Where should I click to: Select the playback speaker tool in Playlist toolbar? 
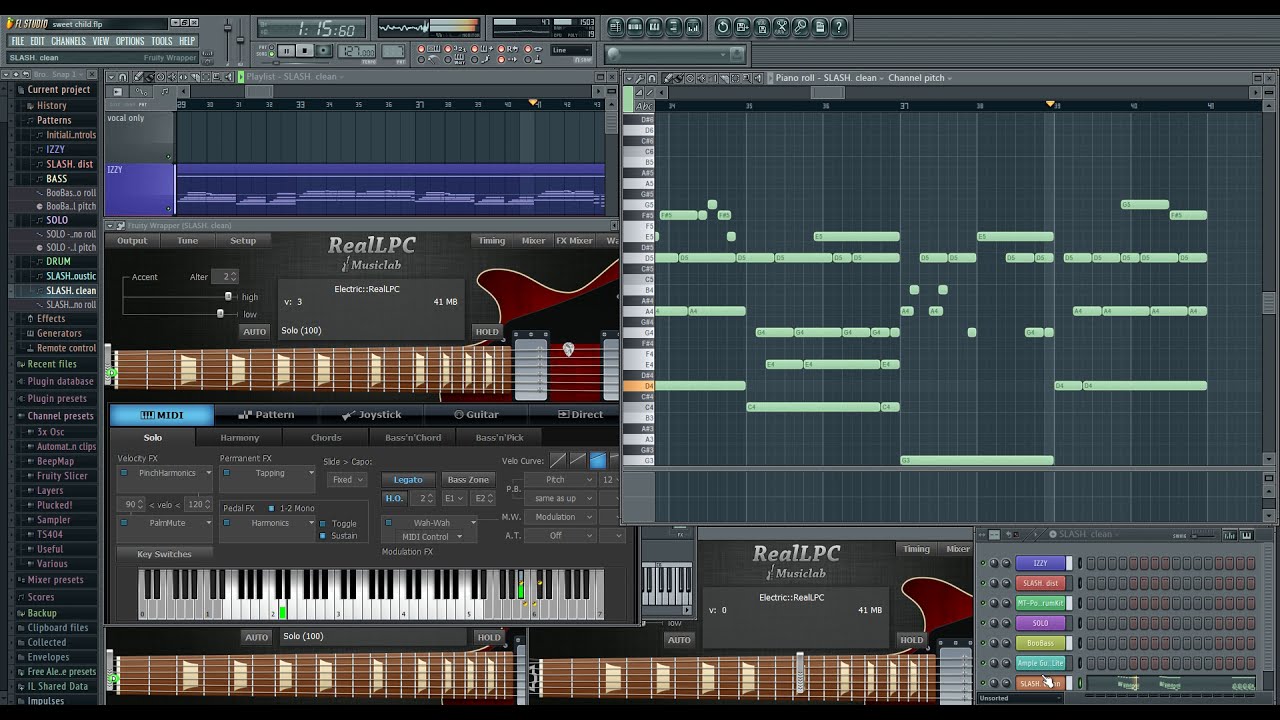point(229,77)
